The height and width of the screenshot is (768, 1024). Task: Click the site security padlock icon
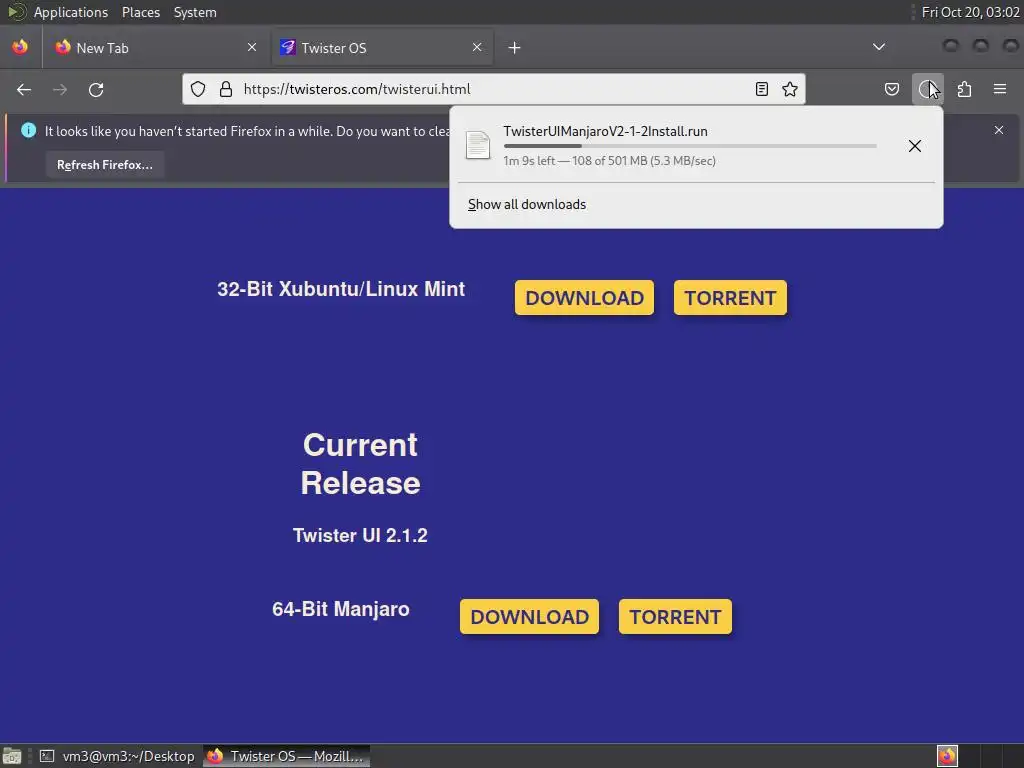pos(226,89)
